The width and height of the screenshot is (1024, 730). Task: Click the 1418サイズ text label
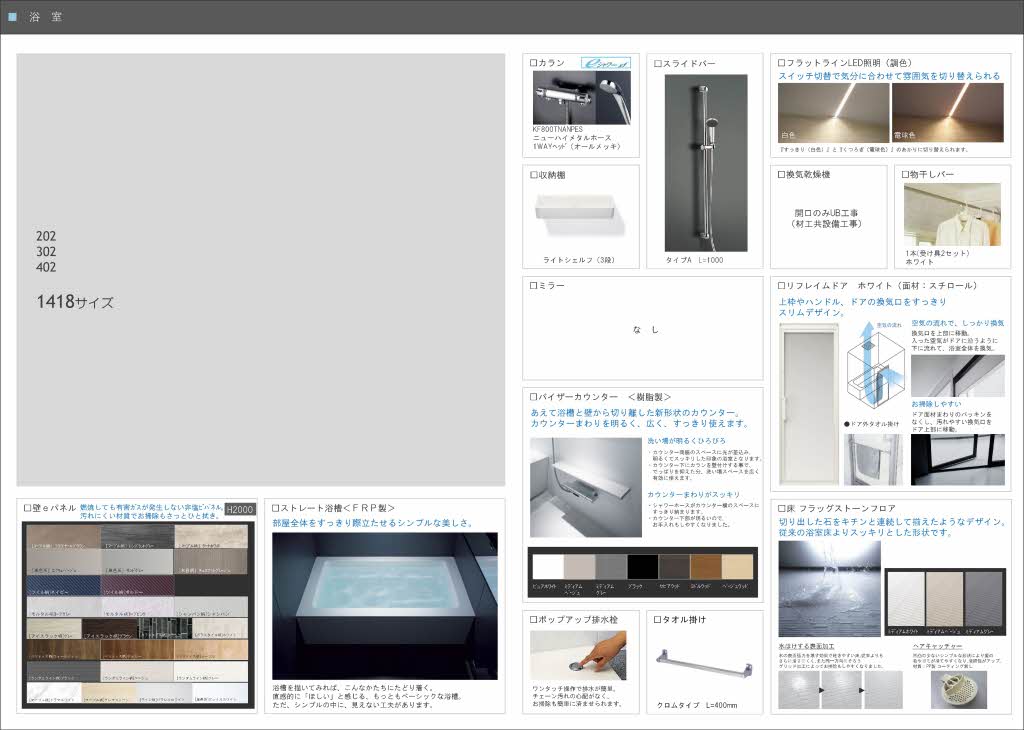(x=75, y=301)
